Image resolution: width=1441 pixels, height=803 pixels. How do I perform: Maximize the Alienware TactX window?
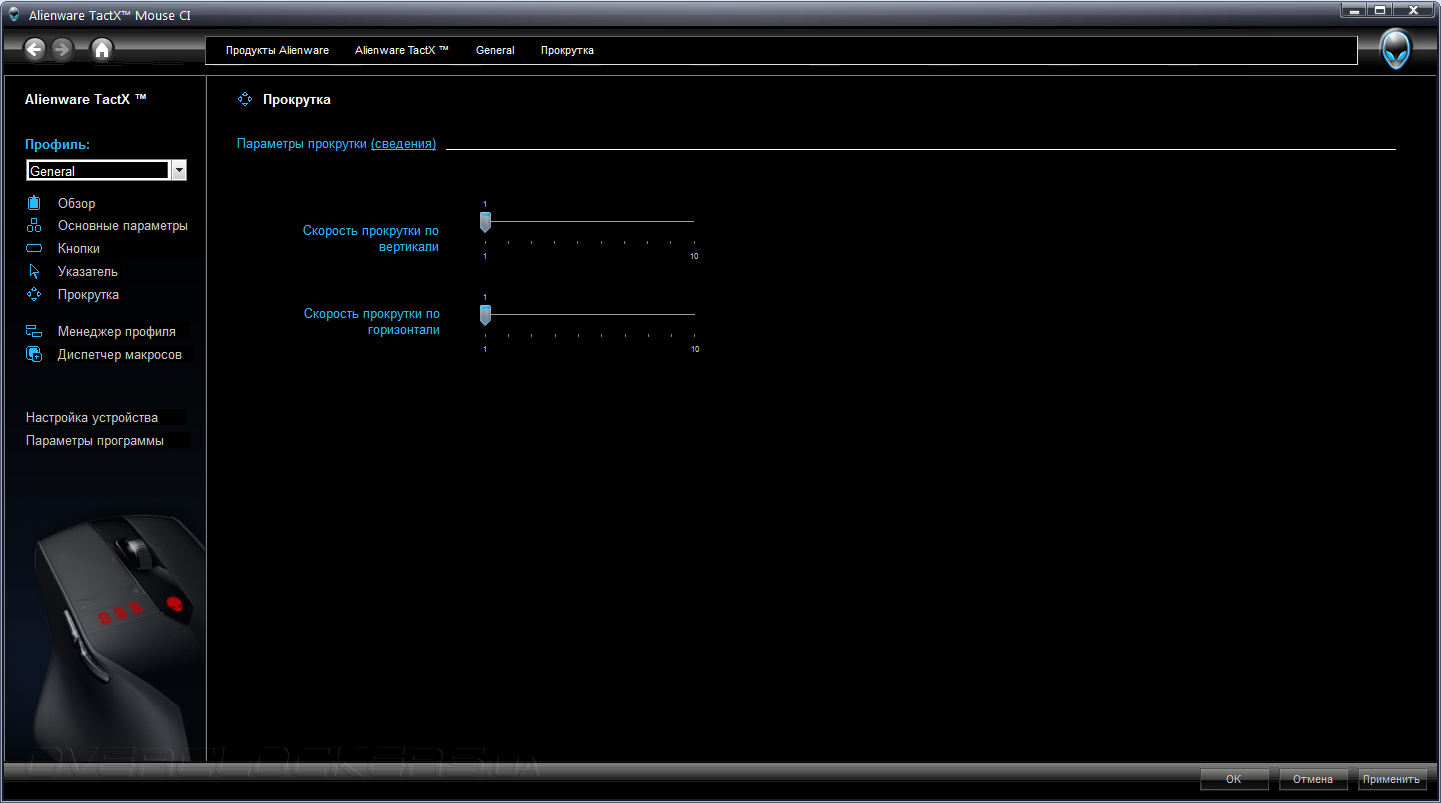tap(1380, 10)
